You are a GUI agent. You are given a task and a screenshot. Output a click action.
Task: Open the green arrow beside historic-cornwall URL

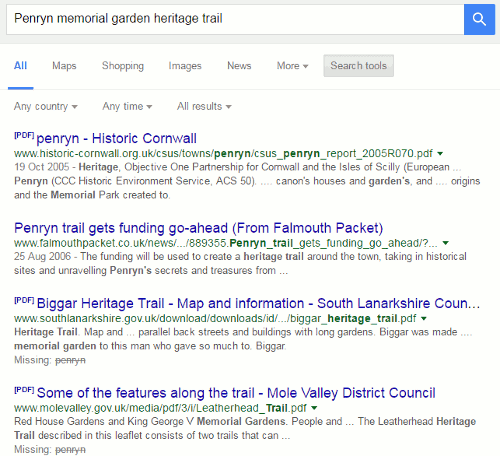(x=440, y=154)
